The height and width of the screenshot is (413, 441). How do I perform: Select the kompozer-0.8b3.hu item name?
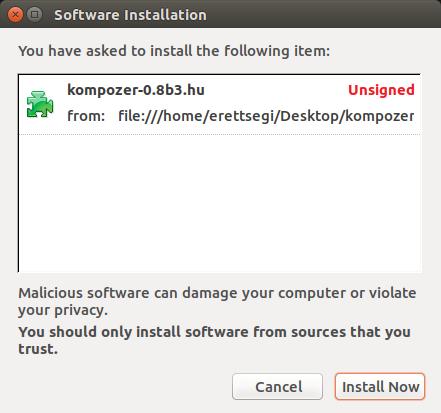point(136,90)
